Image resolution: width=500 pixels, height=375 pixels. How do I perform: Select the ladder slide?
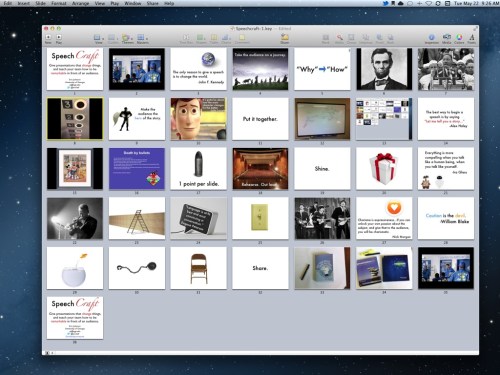[137, 218]
